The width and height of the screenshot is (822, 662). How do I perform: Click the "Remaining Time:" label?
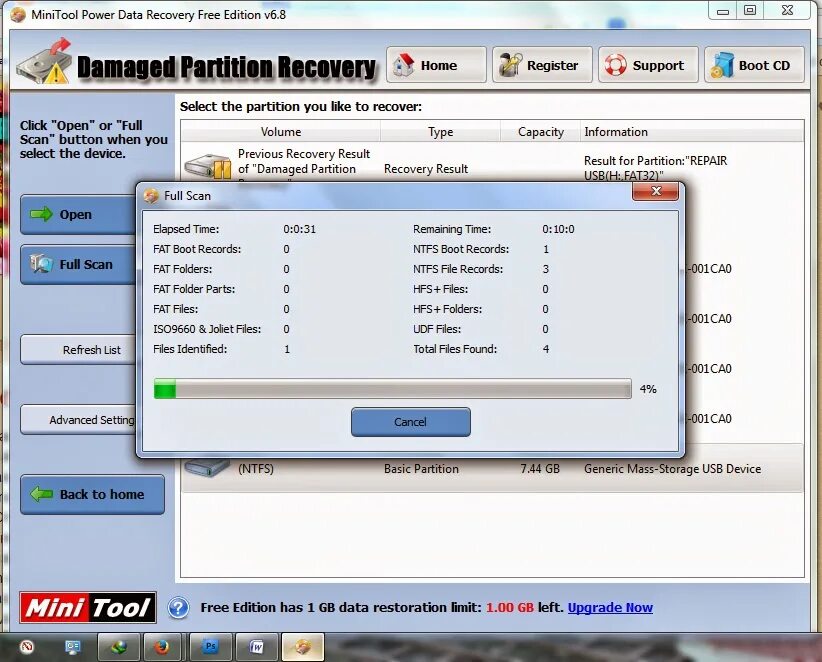coord(452,229)
